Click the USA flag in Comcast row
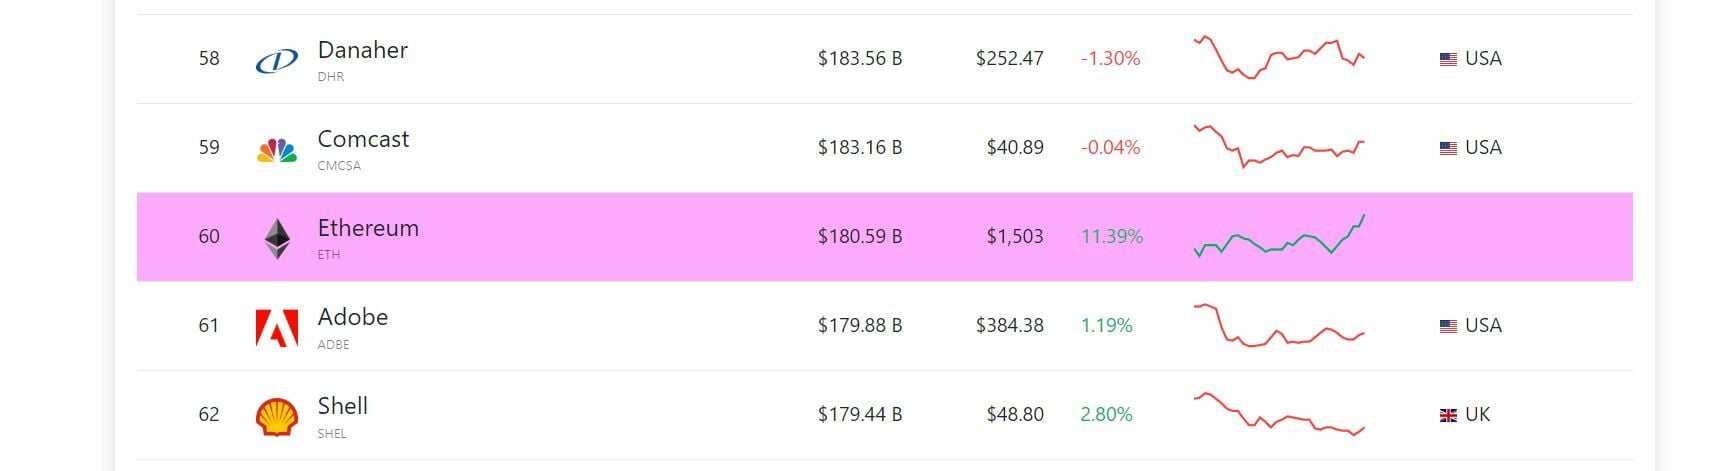This screenshot has width=1710, height=471. [1448, 148]
